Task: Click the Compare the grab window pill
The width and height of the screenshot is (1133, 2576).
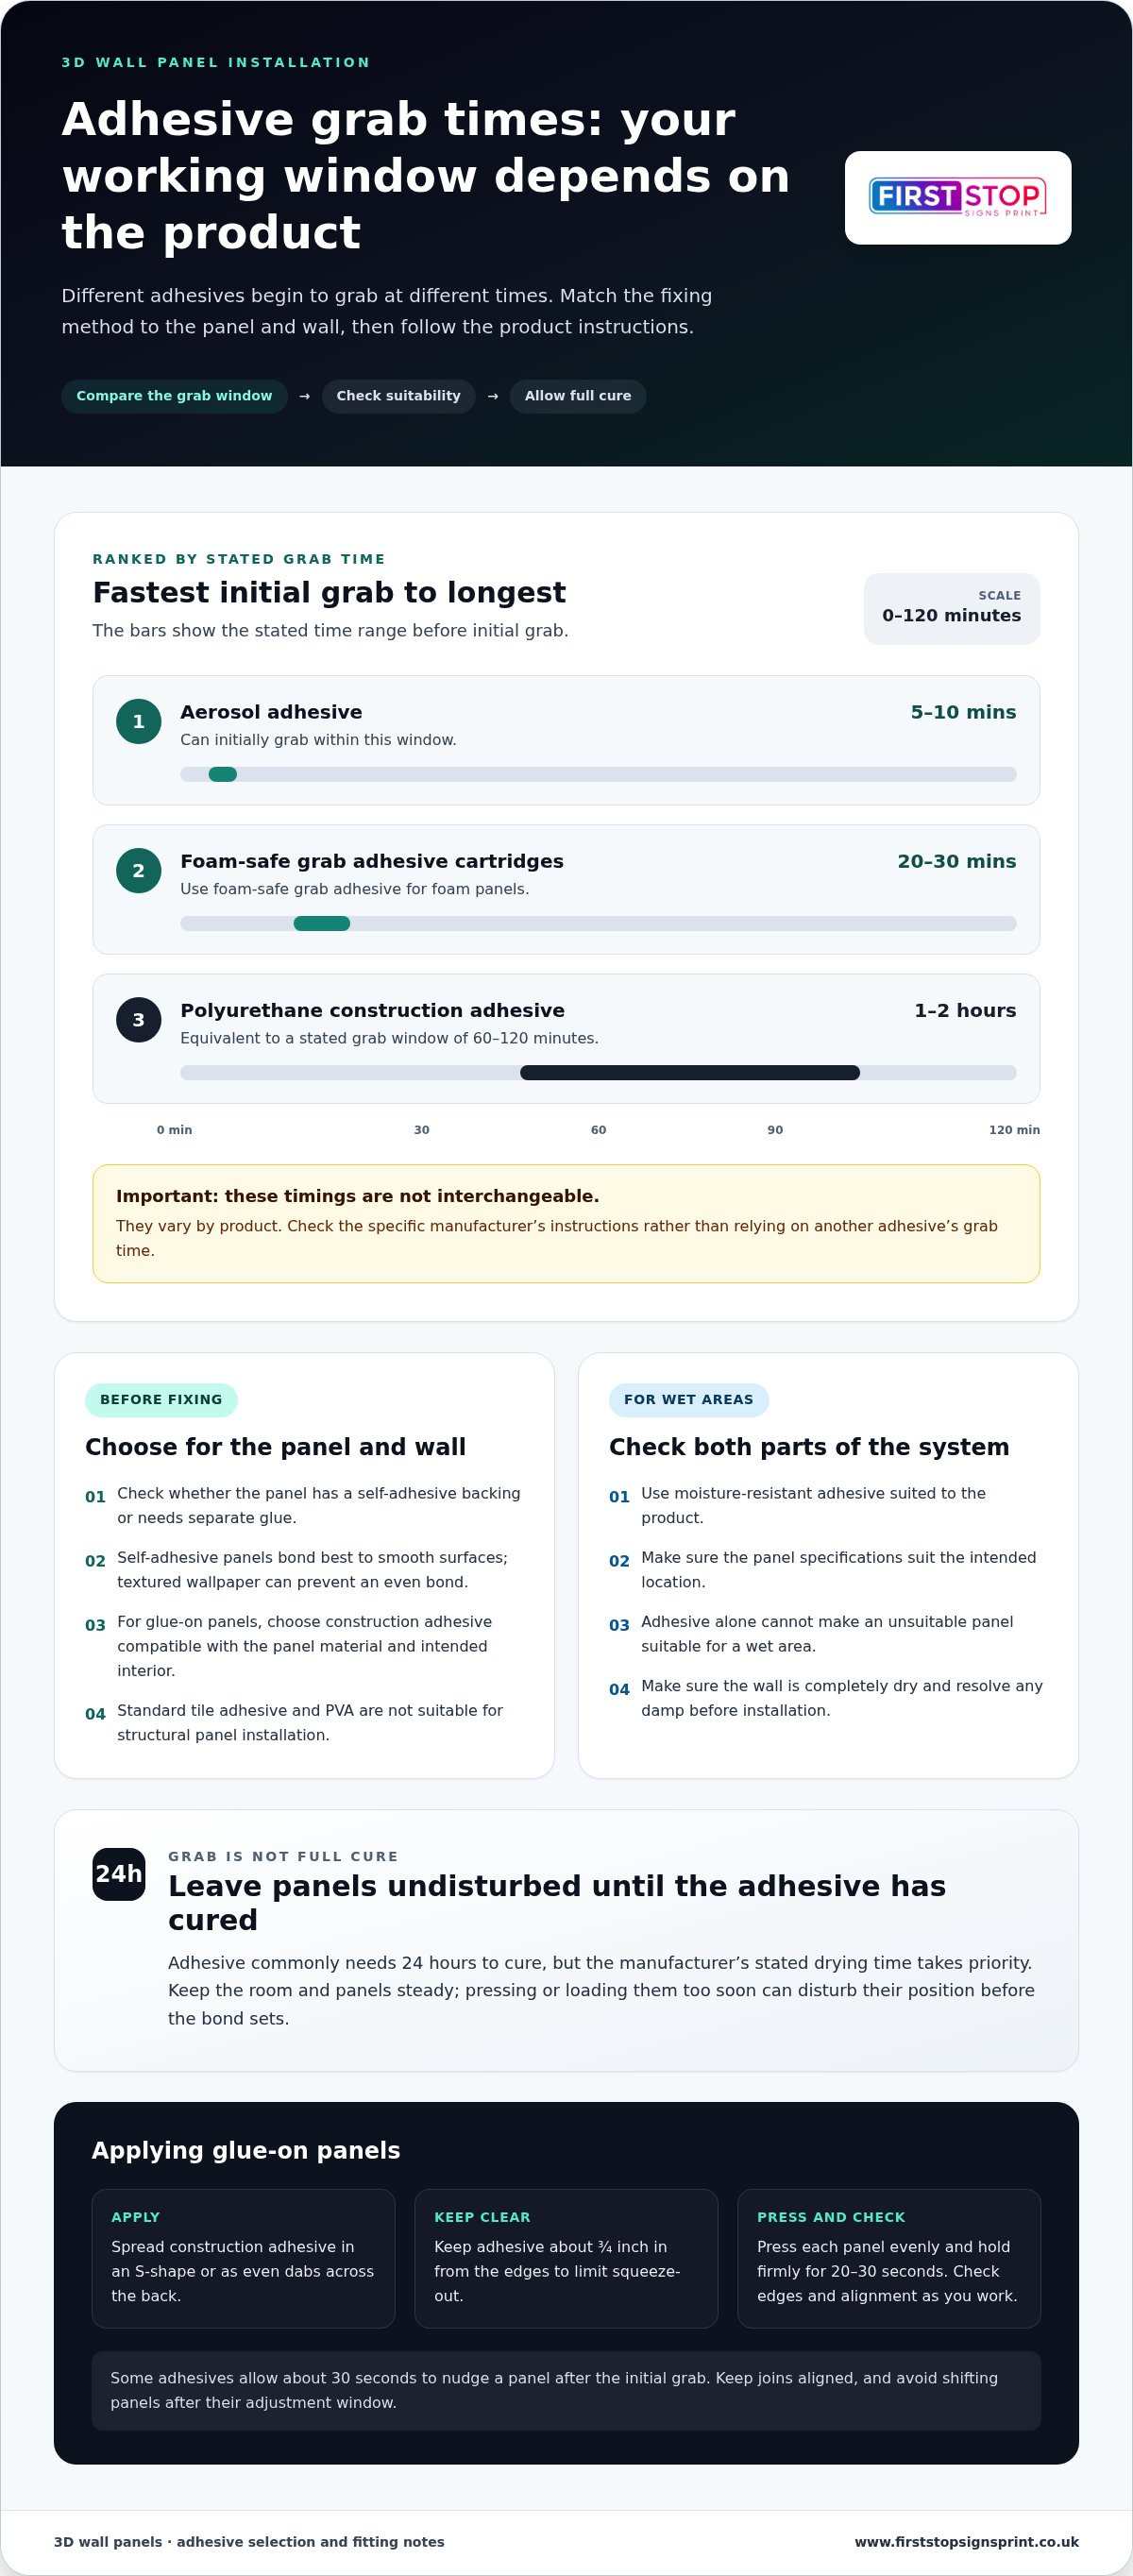Action: pos(174,396)
